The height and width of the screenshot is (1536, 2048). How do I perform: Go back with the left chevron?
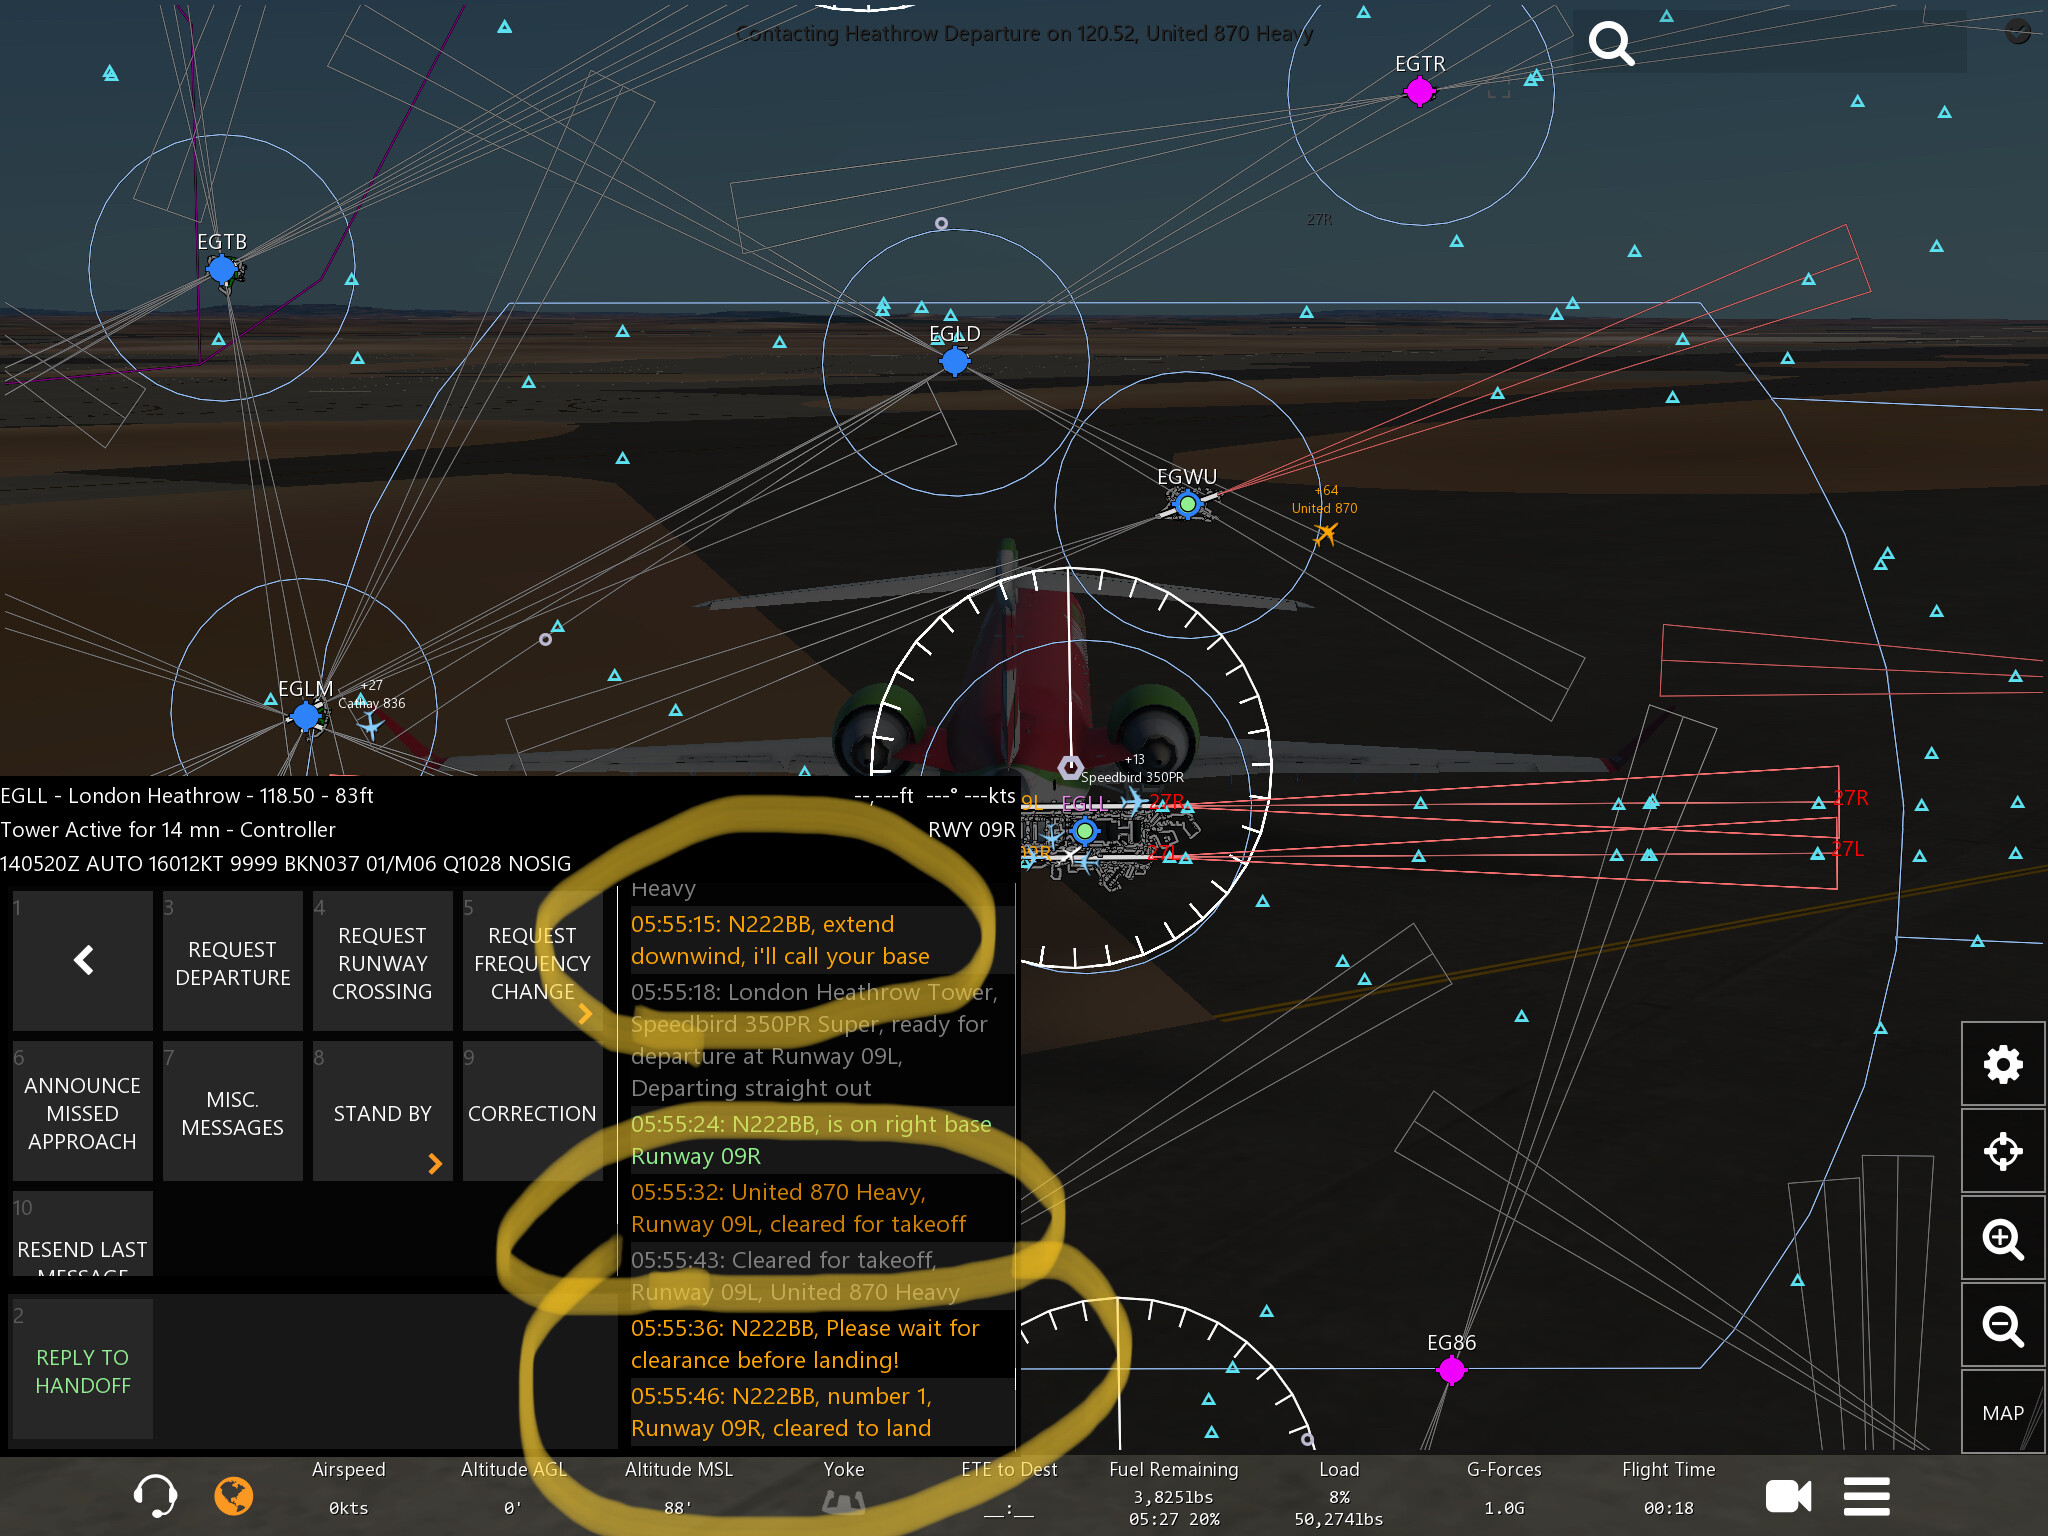83,961
